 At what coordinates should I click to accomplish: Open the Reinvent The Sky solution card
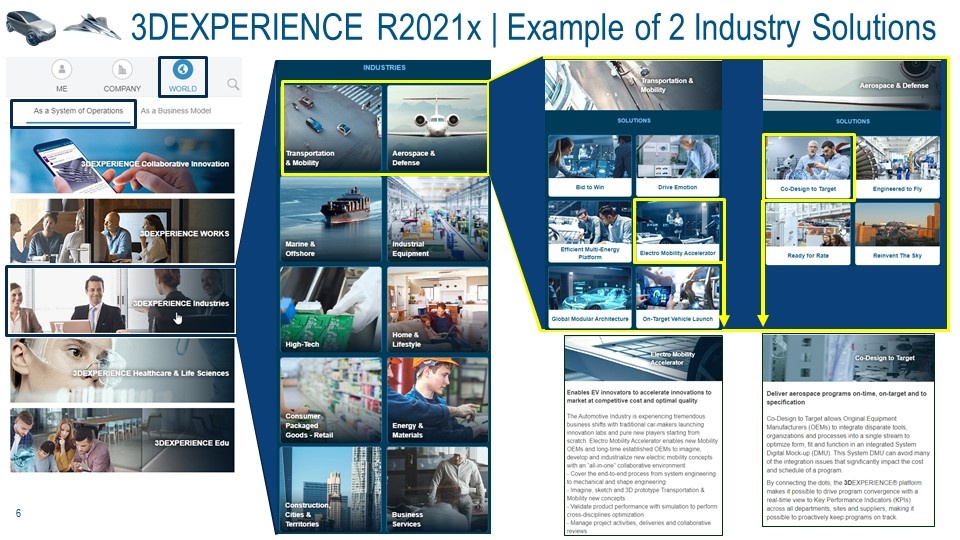(897, 234)
